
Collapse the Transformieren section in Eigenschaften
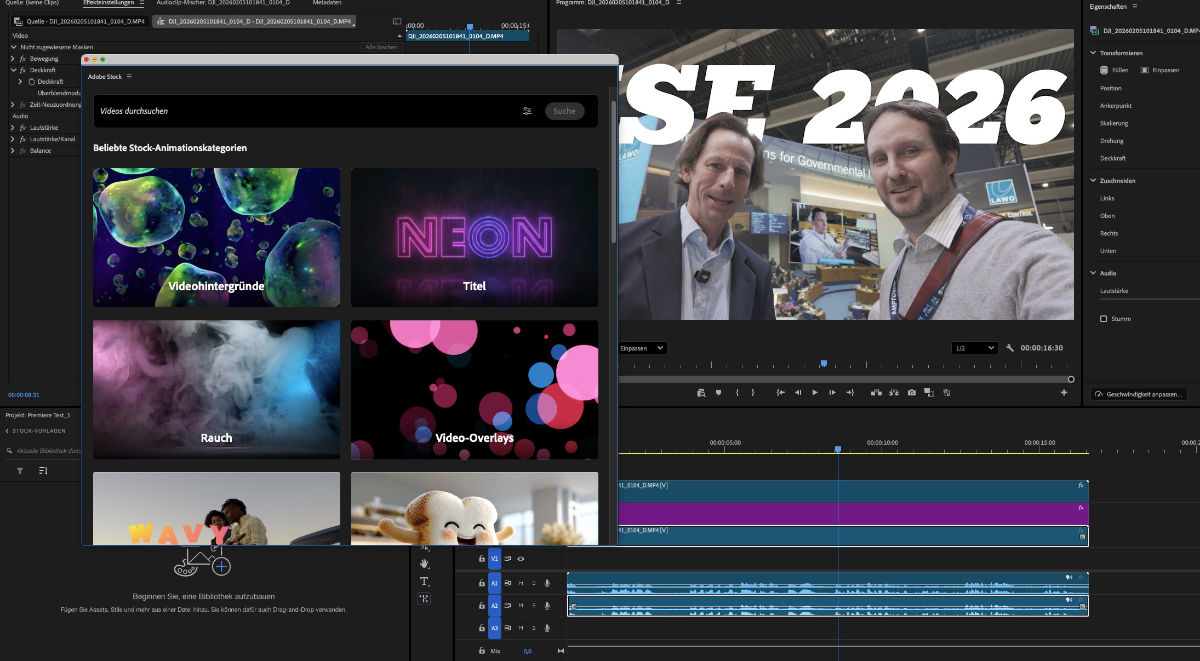point(1093,52)
